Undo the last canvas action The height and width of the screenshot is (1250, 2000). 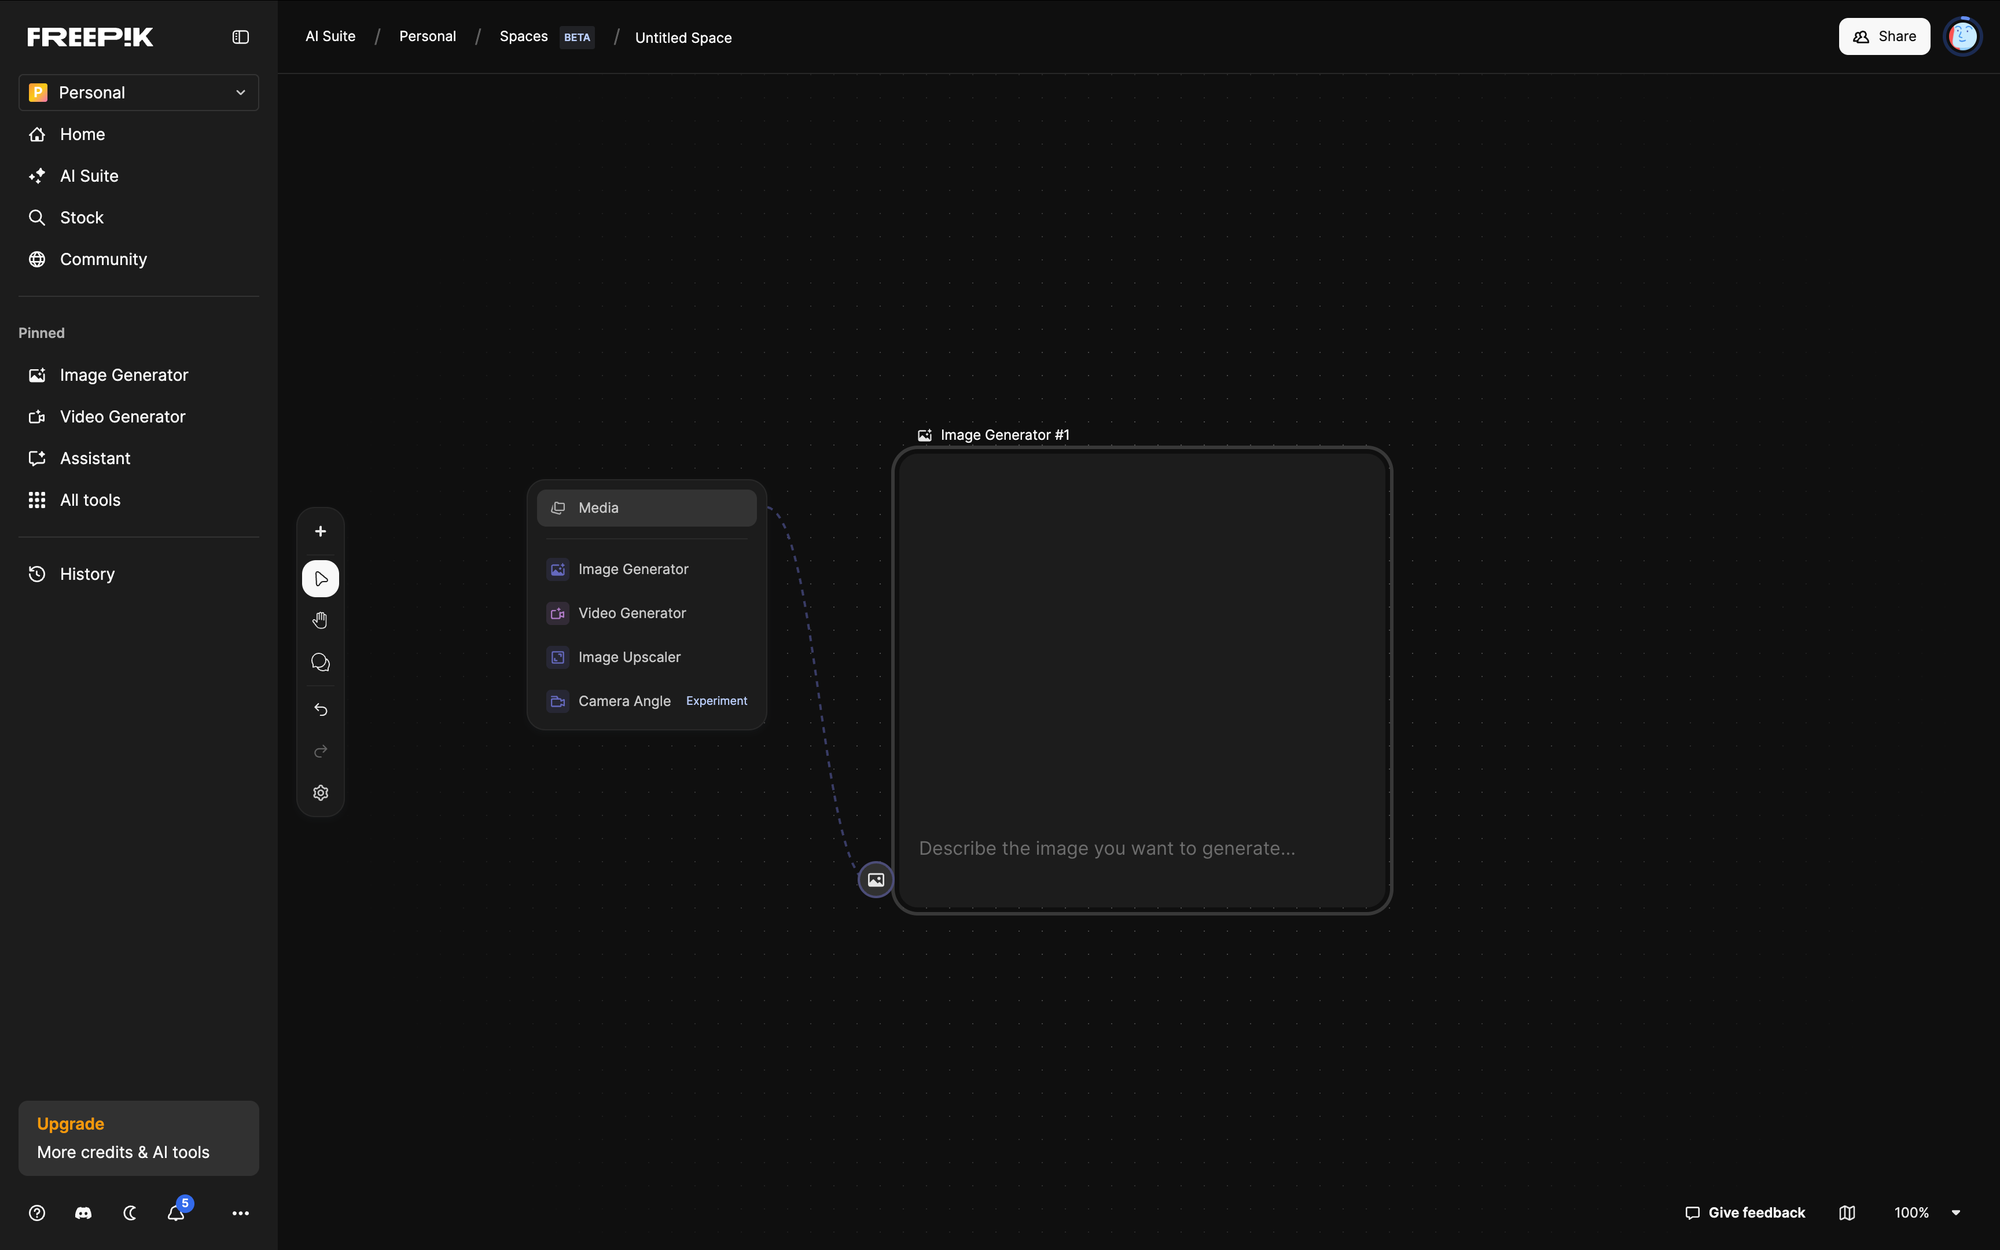pyautogui.click(x=320, y=710)
